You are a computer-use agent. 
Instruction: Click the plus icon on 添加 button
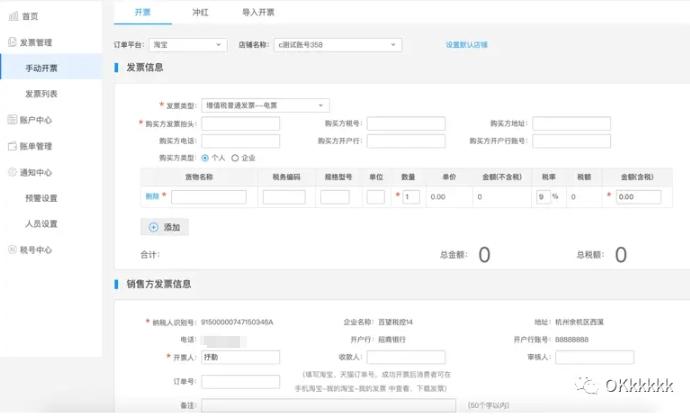154,227
